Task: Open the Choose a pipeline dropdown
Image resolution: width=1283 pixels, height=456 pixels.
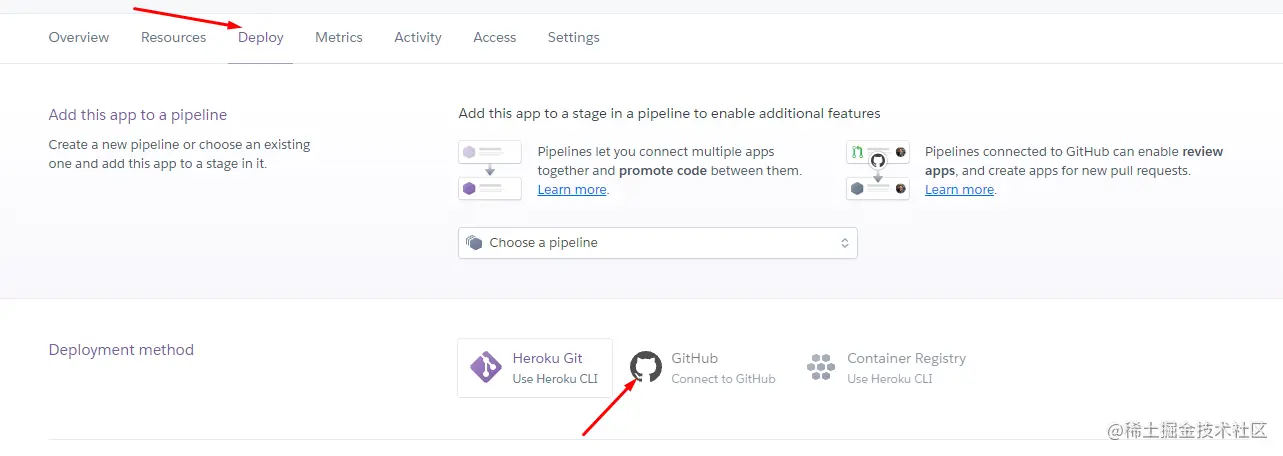Action: coord(657,243)
